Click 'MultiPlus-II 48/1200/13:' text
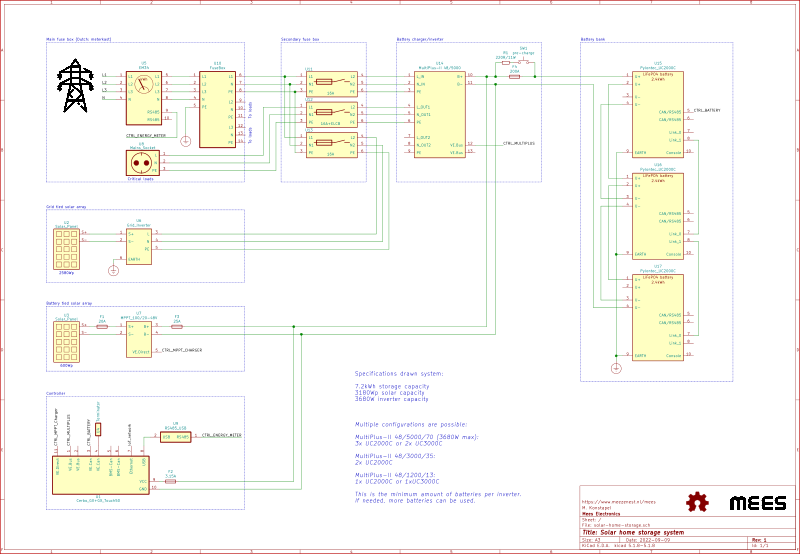 (x=395, y=475)
